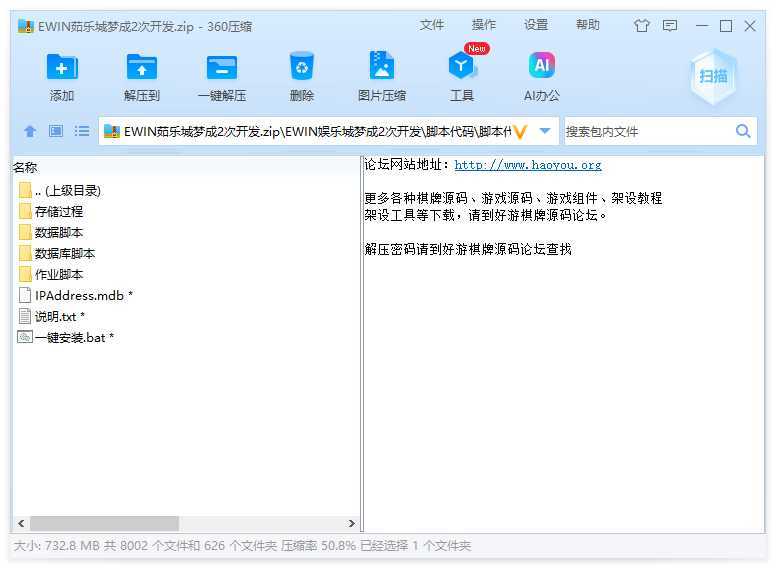Click the 添加 add-files toolbar icon
The width and height of the screenshot is (776, 568).
62,67
